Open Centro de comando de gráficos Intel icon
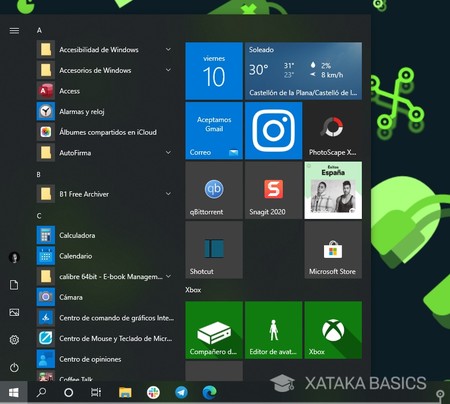The image size is (450, 404). pos(46,318)
